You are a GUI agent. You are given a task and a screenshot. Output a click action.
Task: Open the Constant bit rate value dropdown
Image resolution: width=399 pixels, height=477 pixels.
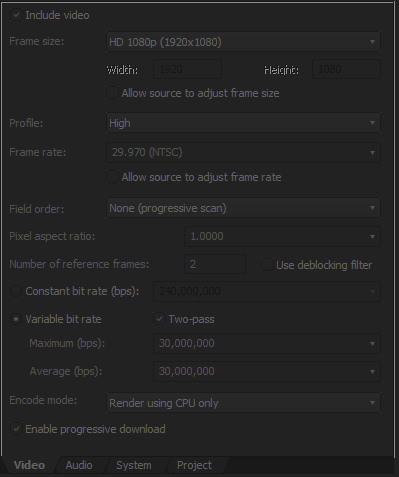[x=267, y=291]
